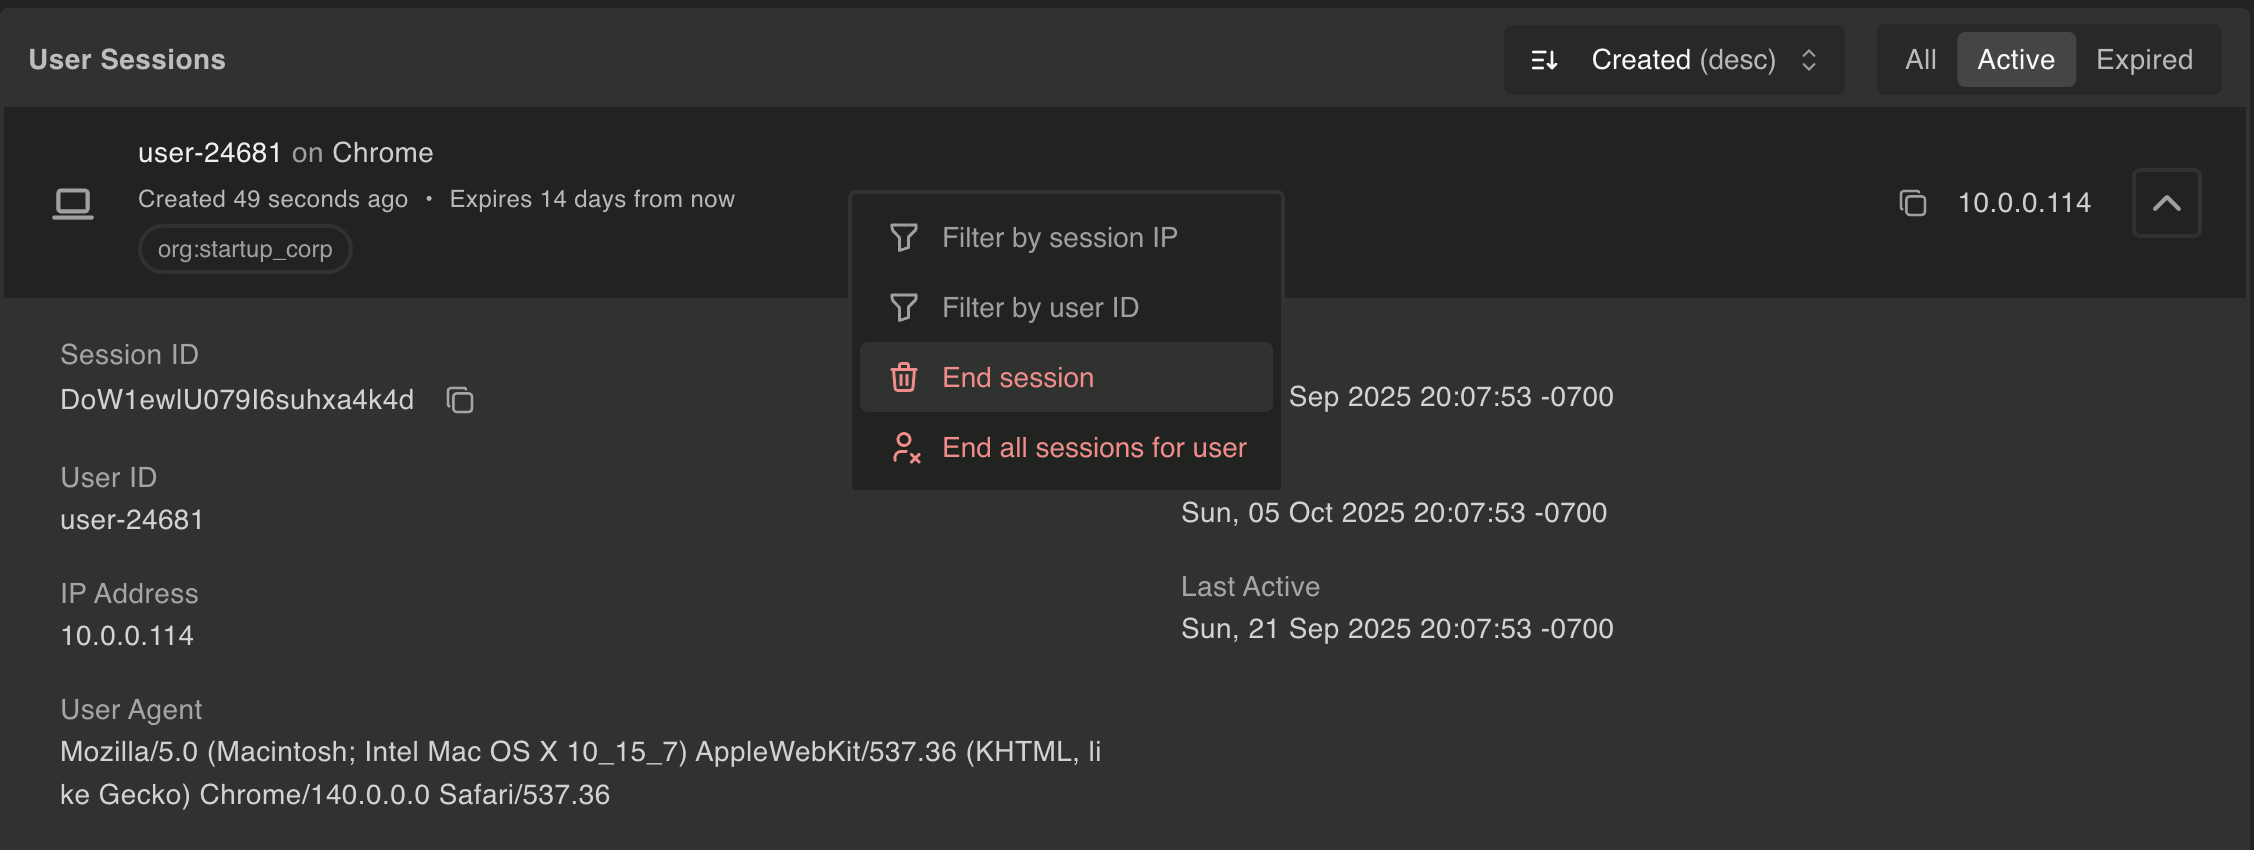This screenshot has height=850, width=2254.
Task: Open the Created (desc) sort dropdown
Action: [x=1683, y=59]
